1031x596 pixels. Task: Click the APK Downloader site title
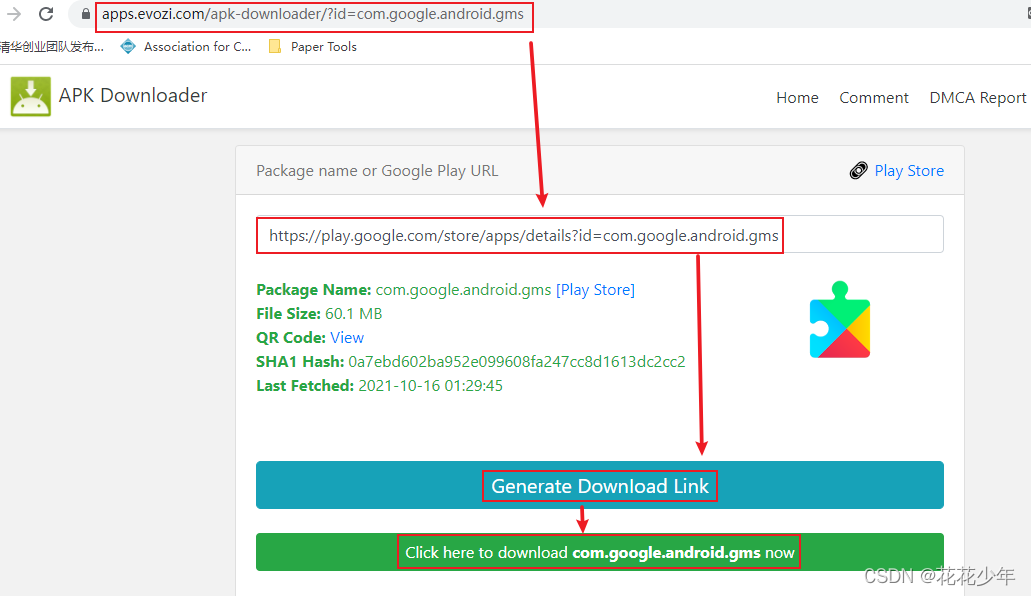click(133, 95)
